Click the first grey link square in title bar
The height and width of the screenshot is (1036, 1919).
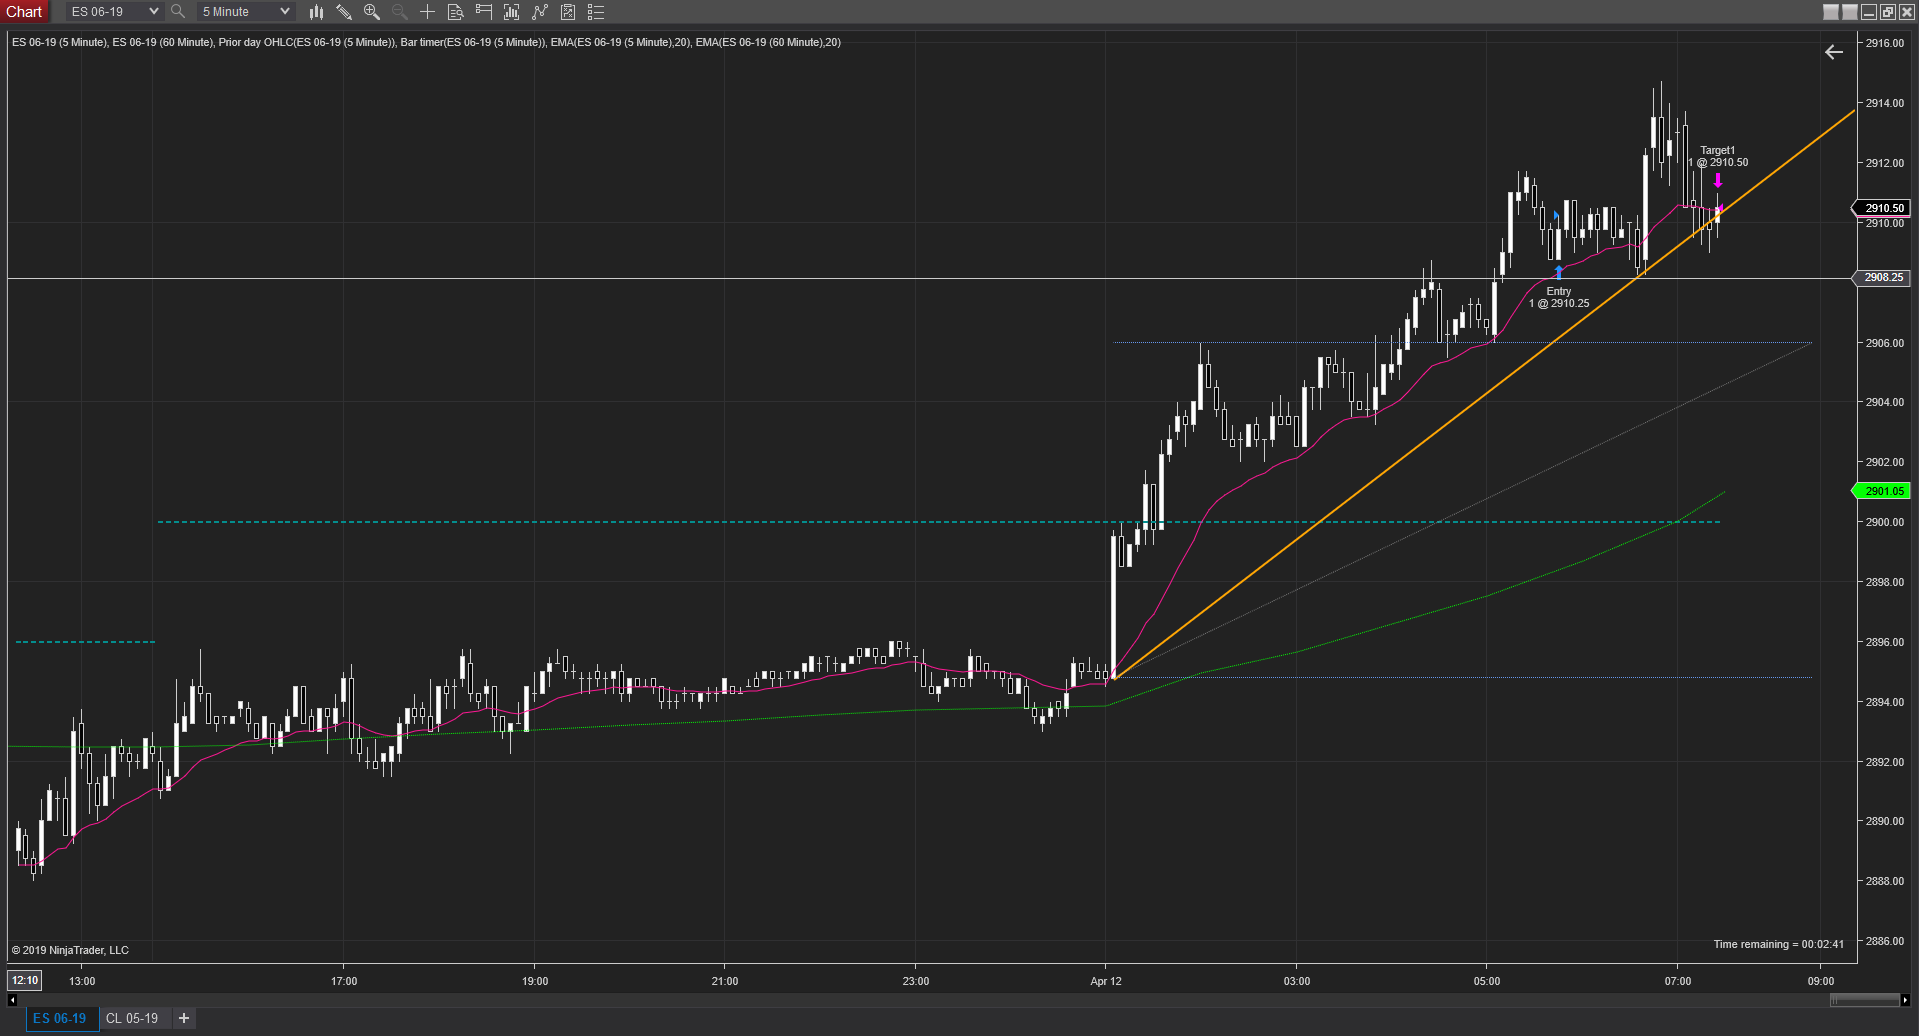1831,12
